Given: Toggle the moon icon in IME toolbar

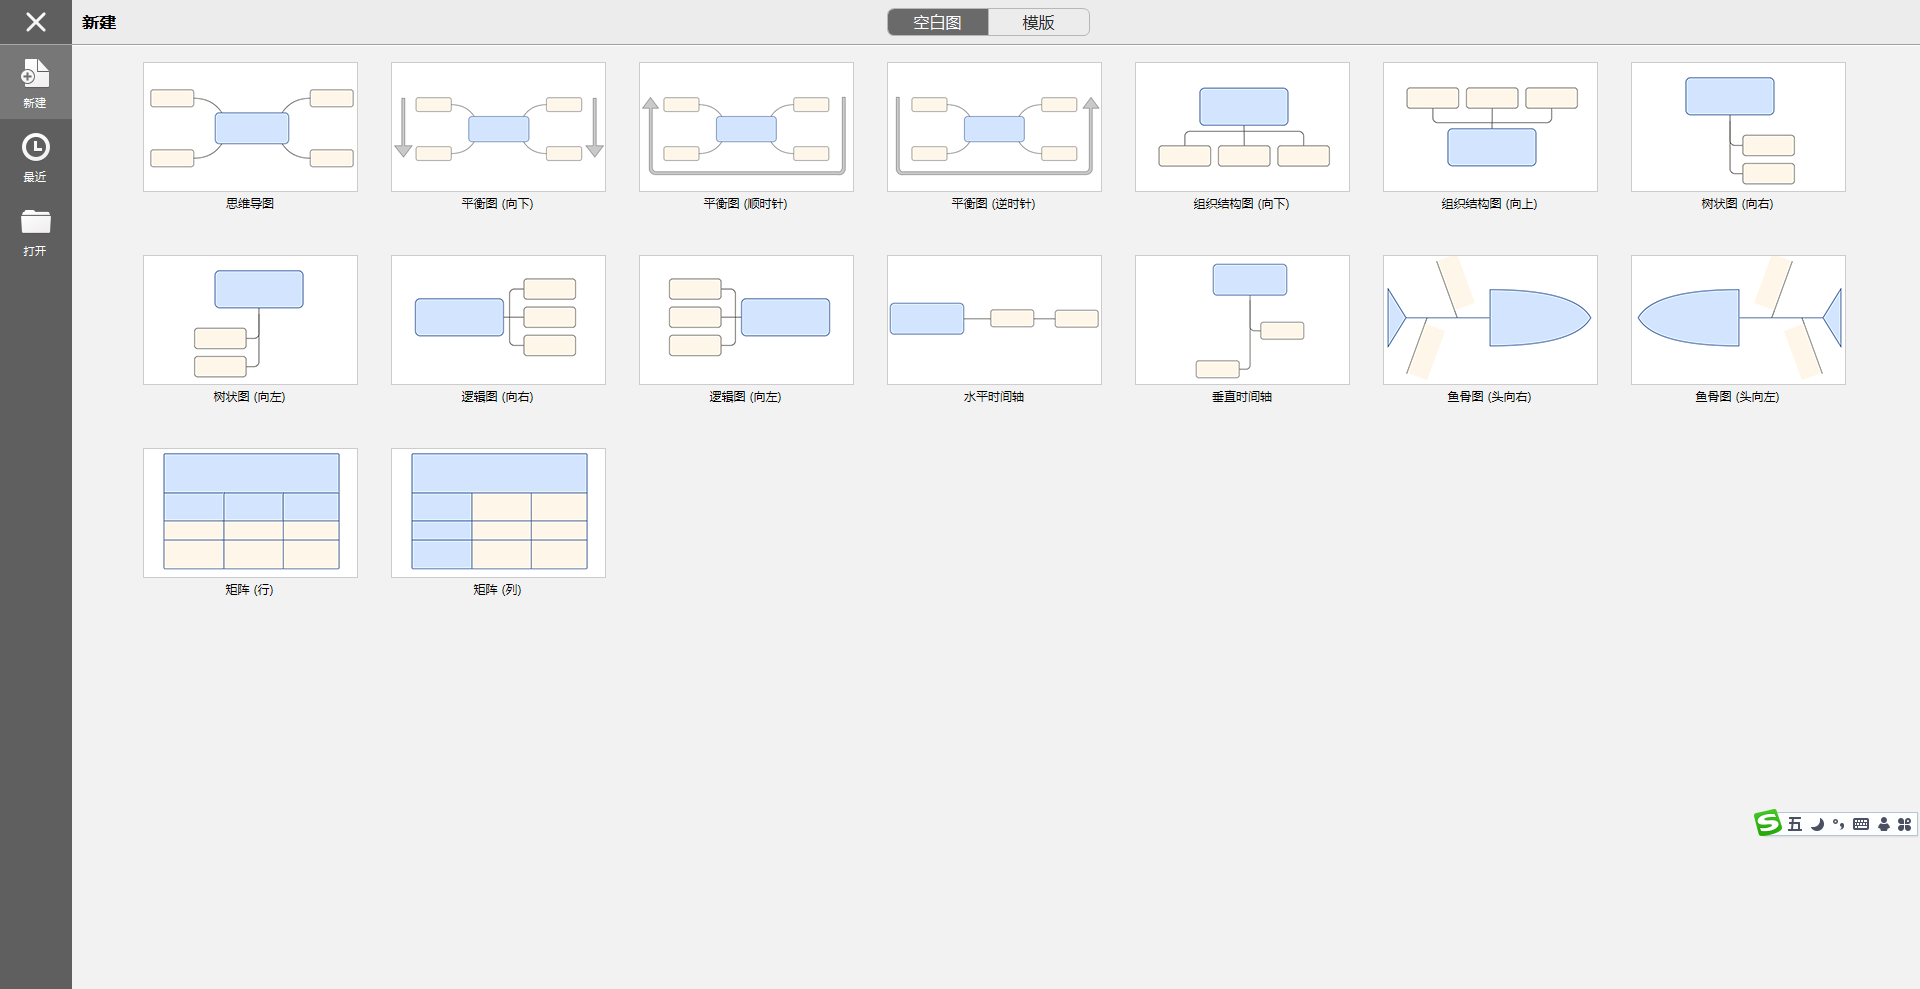Looking at the screenshot, I should pos(1817,824).
